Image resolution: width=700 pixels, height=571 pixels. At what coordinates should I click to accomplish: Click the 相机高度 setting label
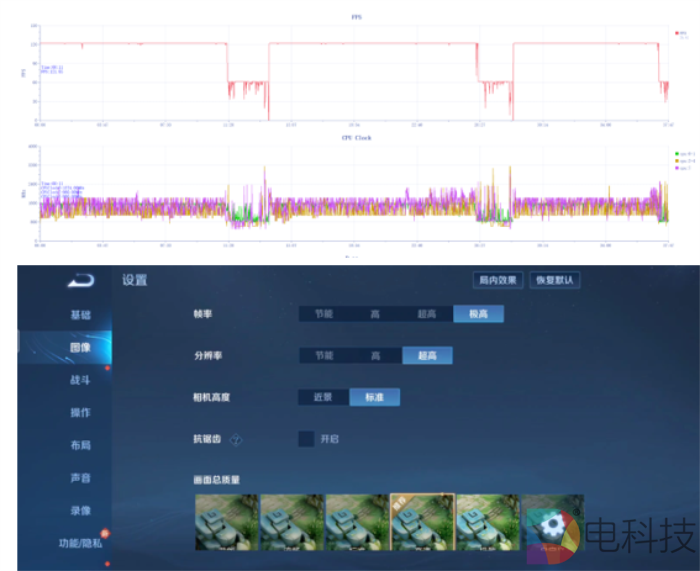pos(212,397)
